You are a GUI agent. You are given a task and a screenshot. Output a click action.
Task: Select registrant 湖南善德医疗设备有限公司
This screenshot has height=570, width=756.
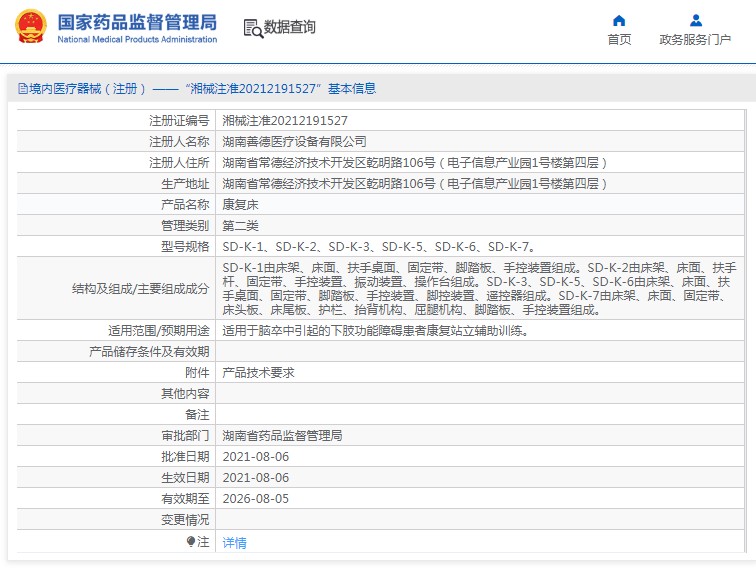coord(294,142)
